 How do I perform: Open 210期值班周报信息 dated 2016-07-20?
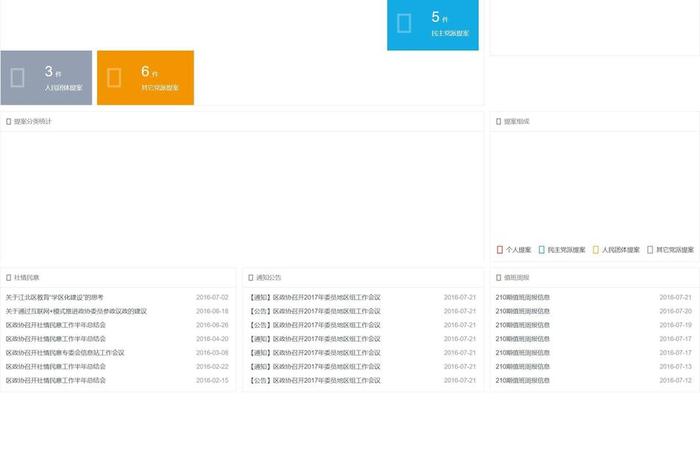522,311
